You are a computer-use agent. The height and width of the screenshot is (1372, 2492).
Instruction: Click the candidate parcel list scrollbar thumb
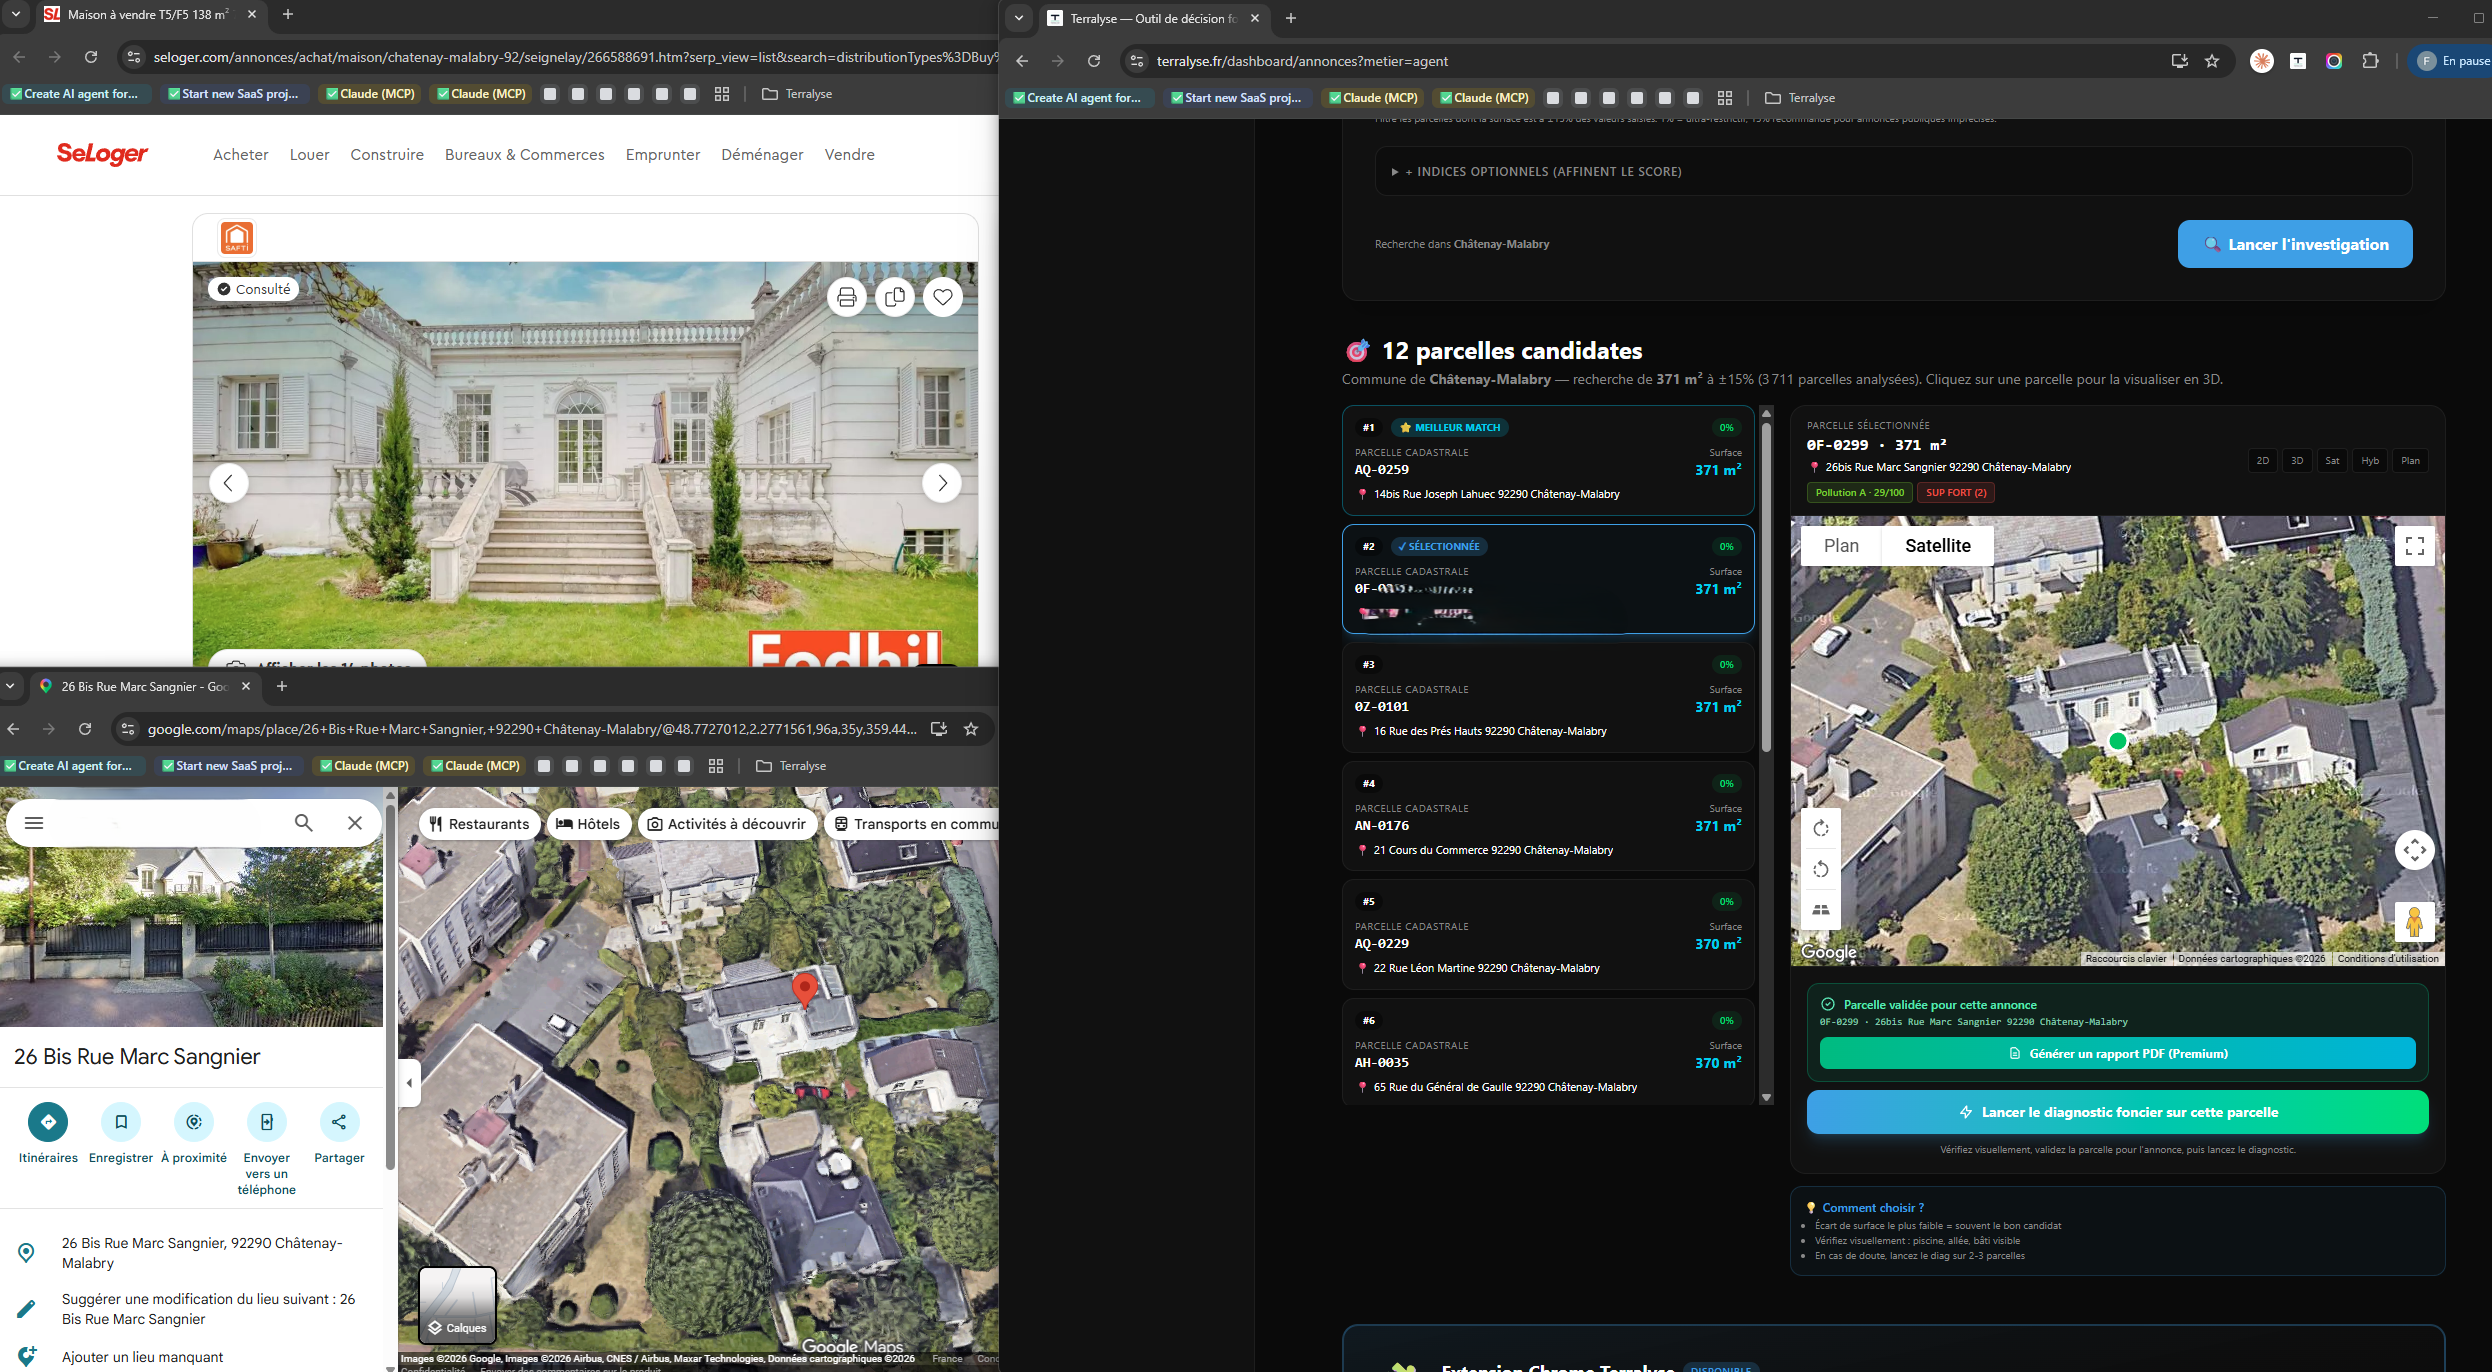[1766, 588]
